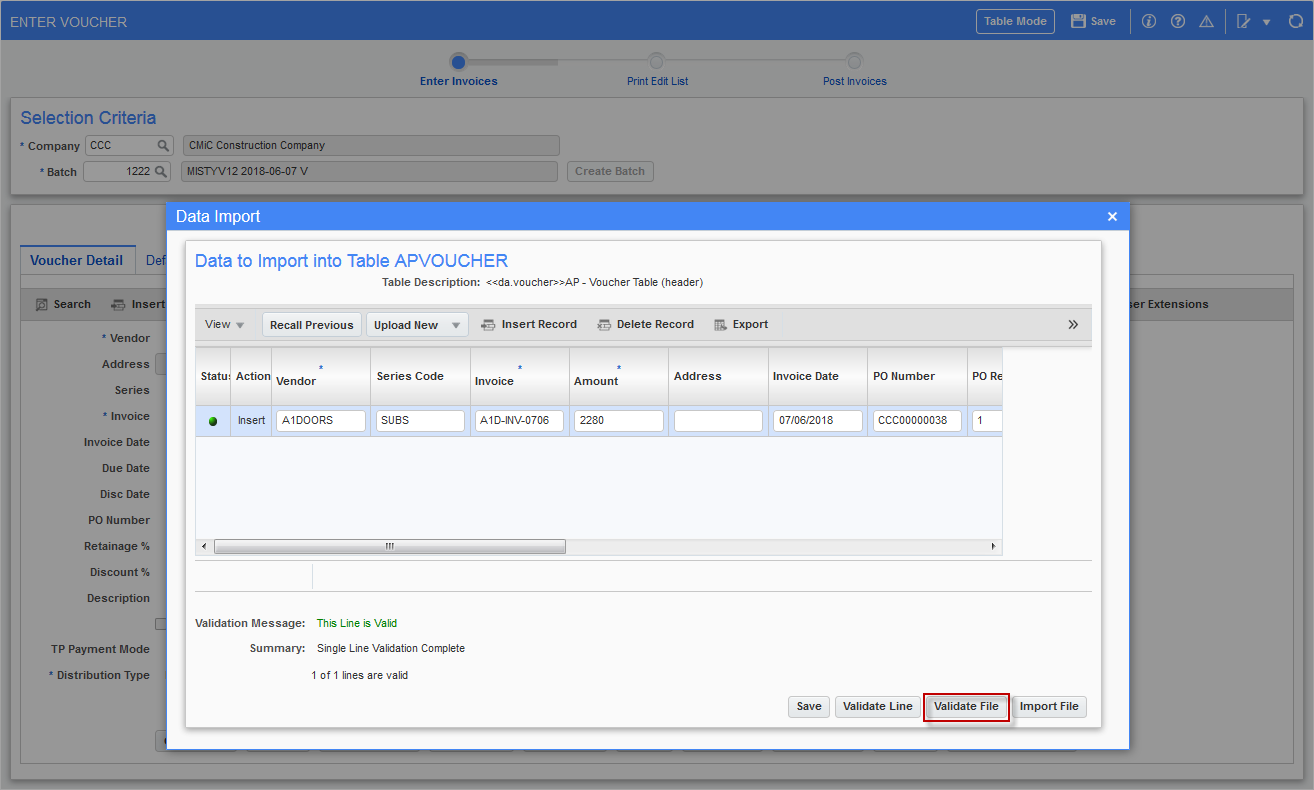Refresh using the circular arrow icon

1296,20
